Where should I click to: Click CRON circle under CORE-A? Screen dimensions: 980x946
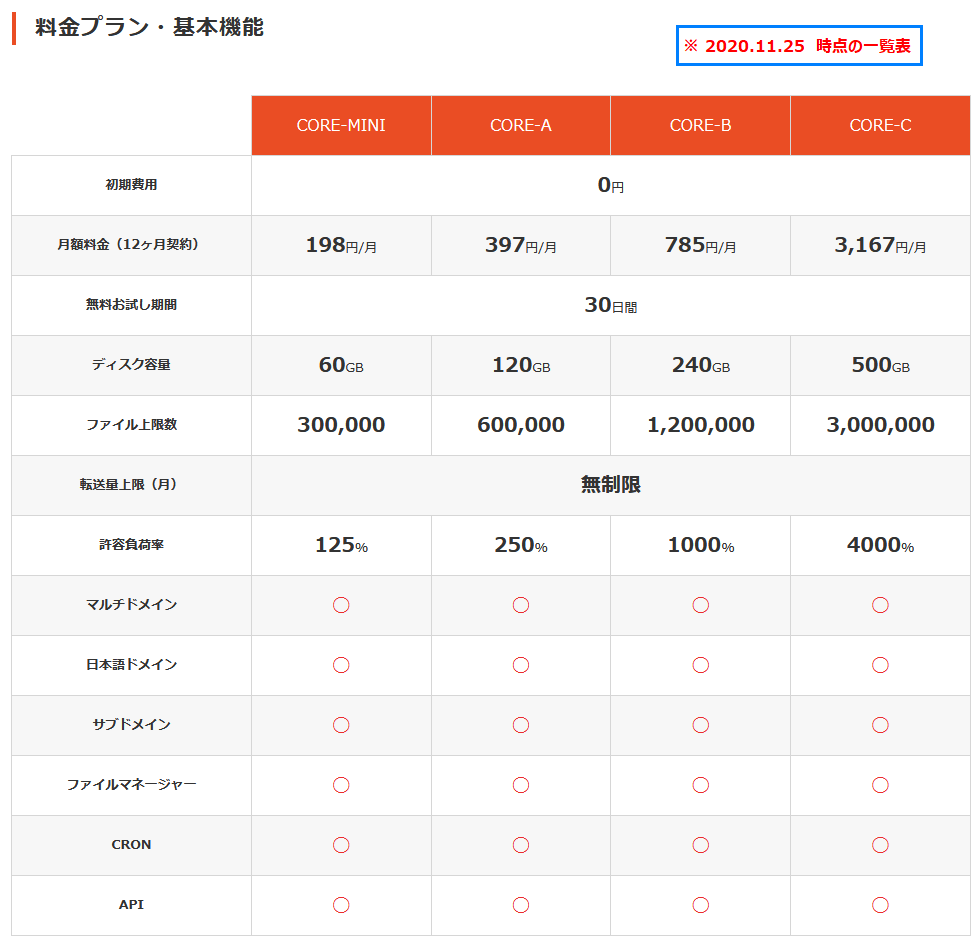point(521,845)
